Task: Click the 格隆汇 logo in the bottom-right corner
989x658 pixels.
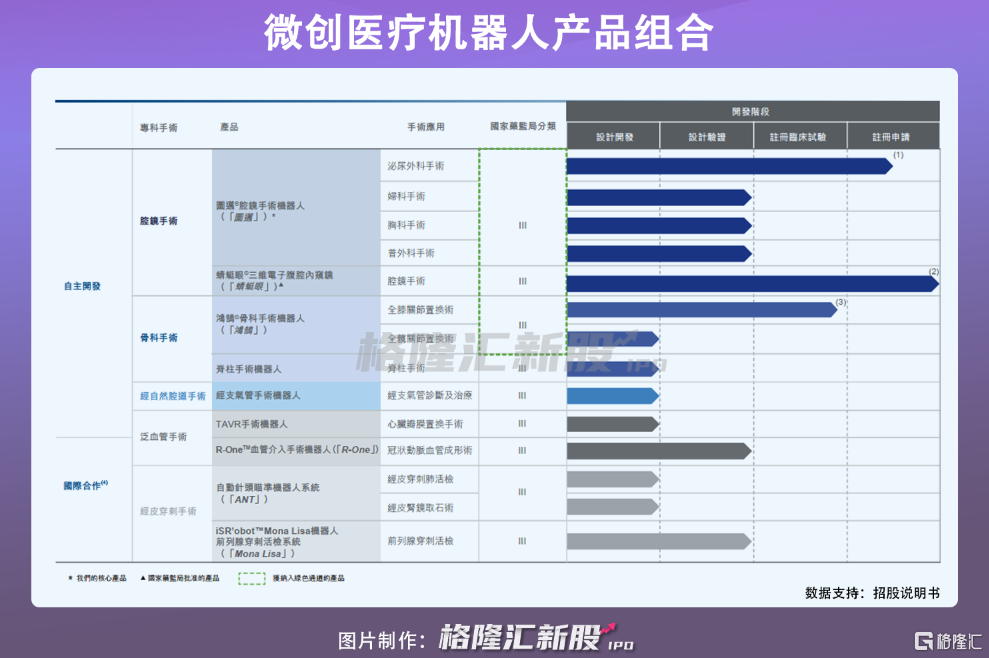Action: (948, 641)
